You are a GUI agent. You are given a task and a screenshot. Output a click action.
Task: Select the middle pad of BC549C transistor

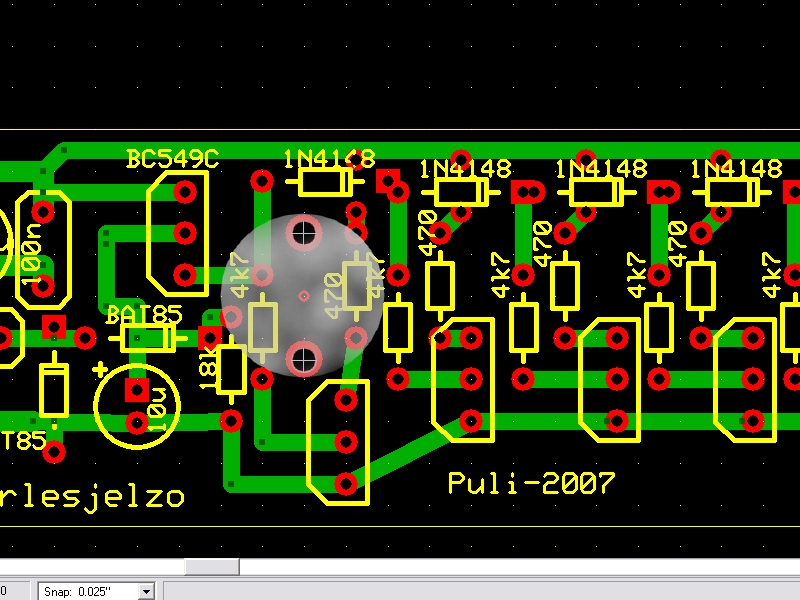[185, 233]
